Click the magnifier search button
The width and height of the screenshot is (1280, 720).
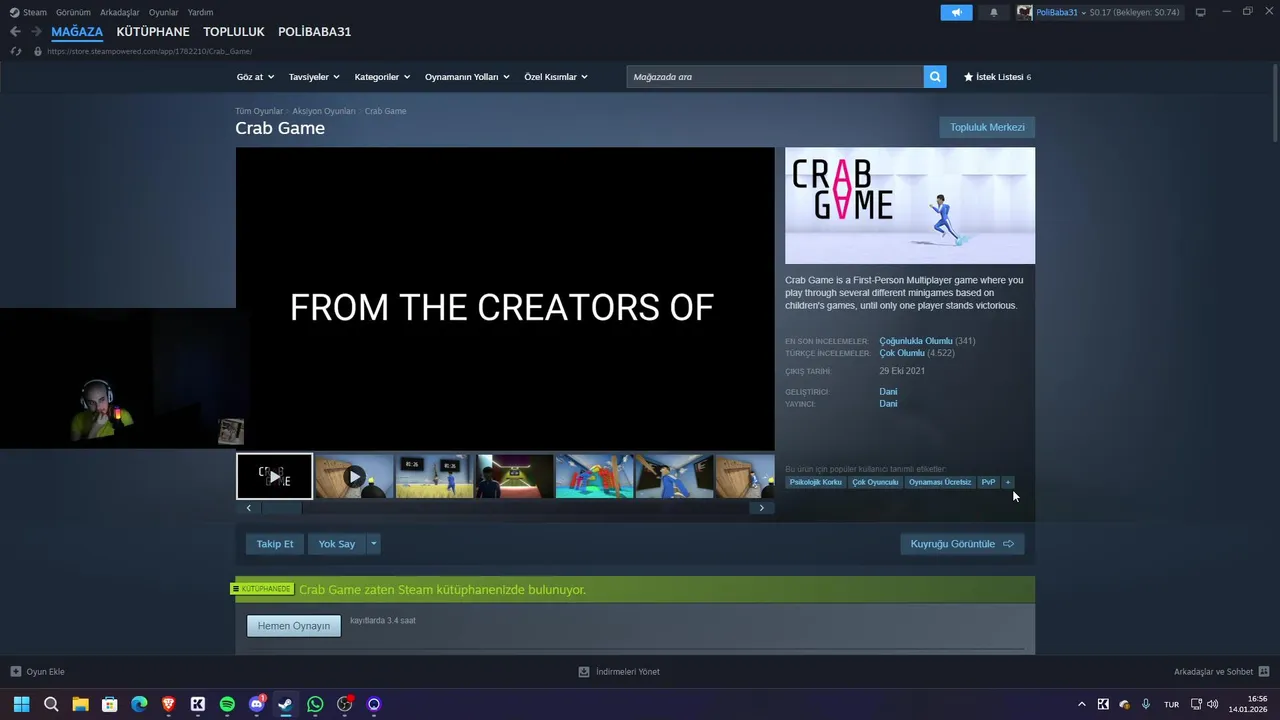pos(935,77)
